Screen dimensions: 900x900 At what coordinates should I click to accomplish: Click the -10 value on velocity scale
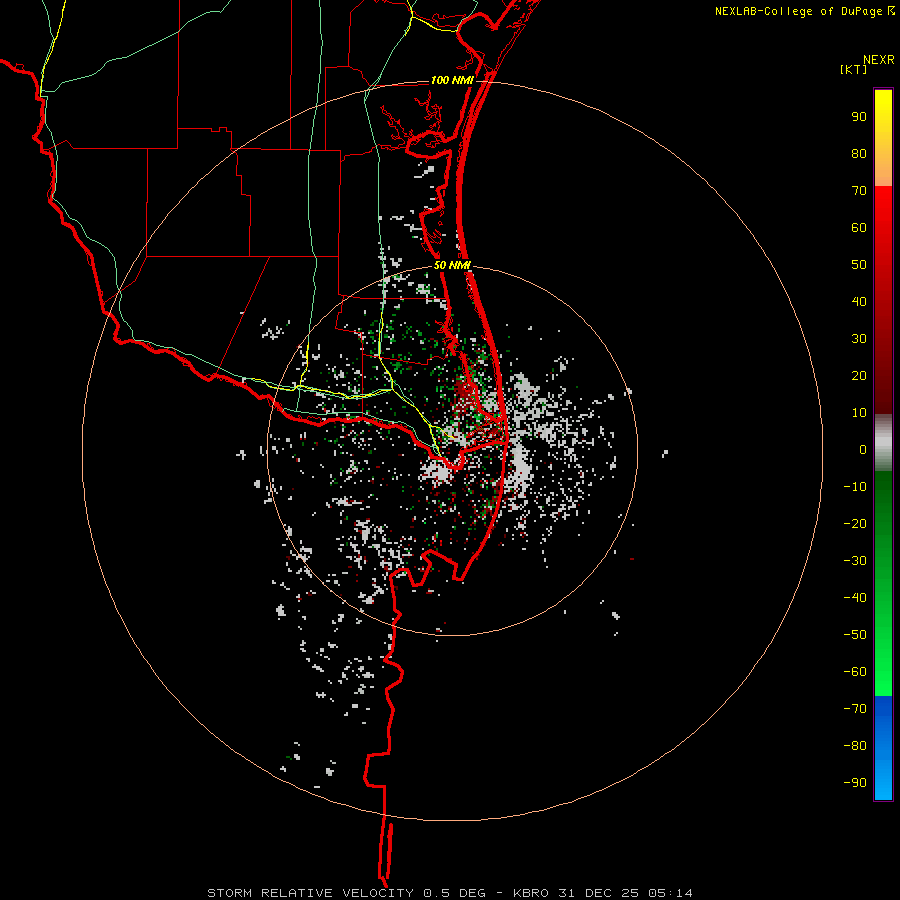click(x=855, y=487)
